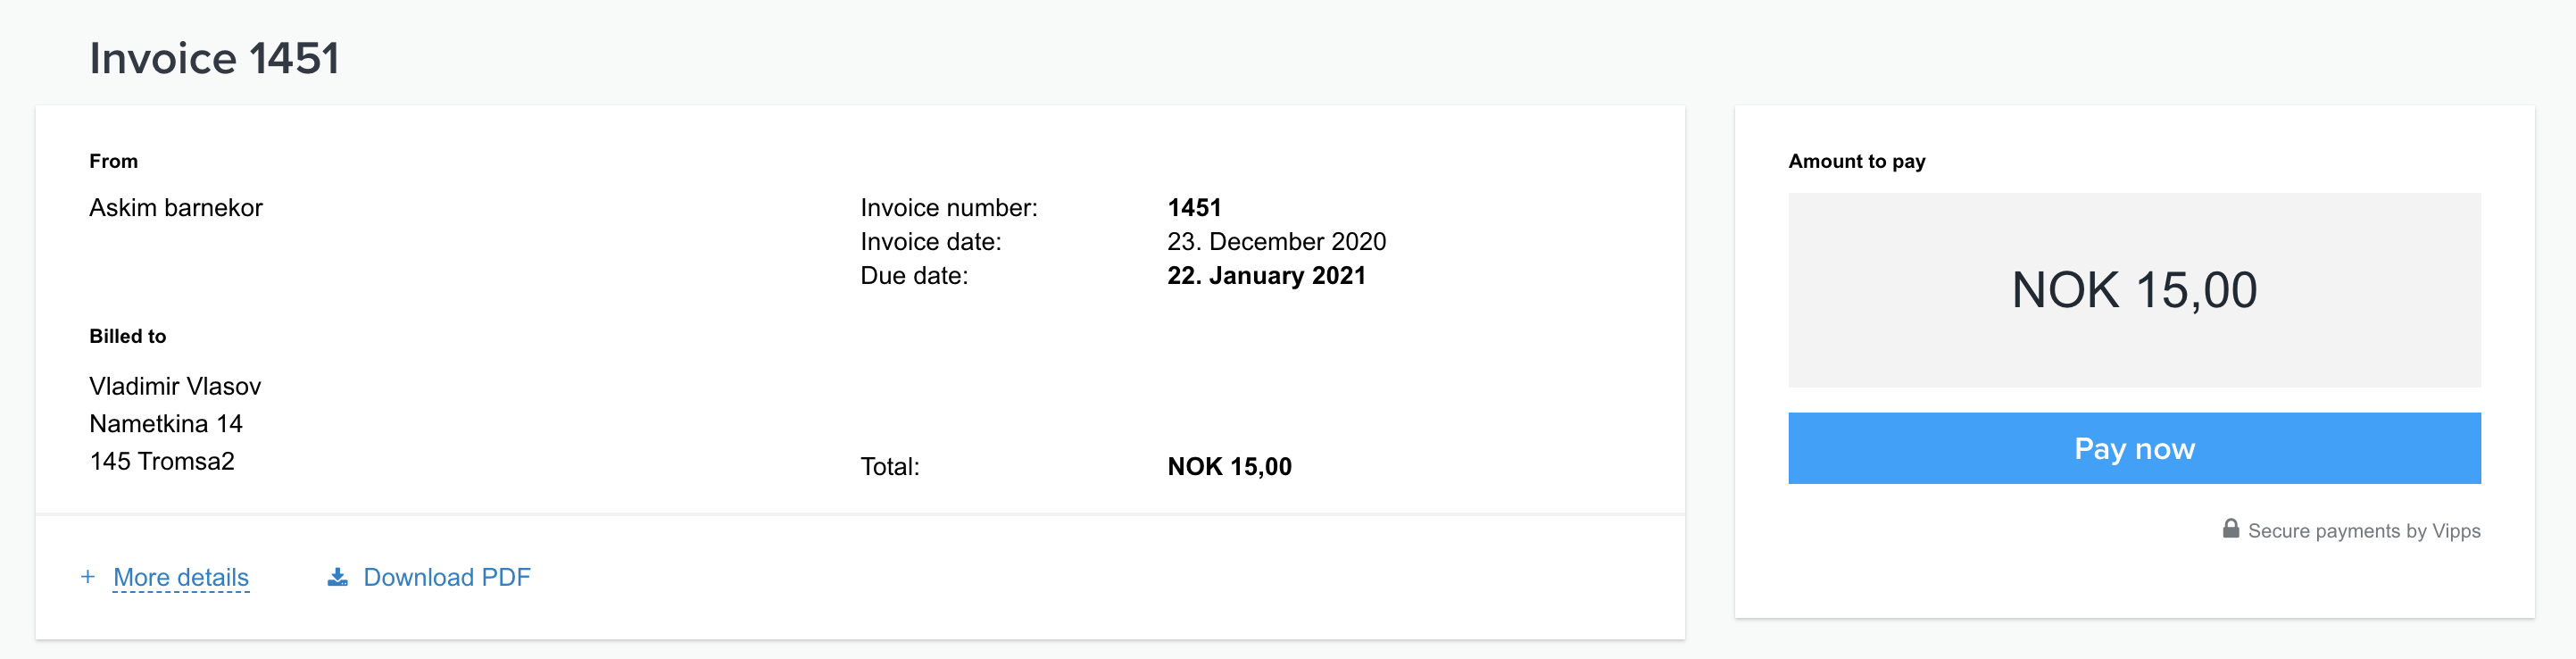Click the invoice date 23. December 2020
The image size is (2576, 659).
pos(1276,241)
